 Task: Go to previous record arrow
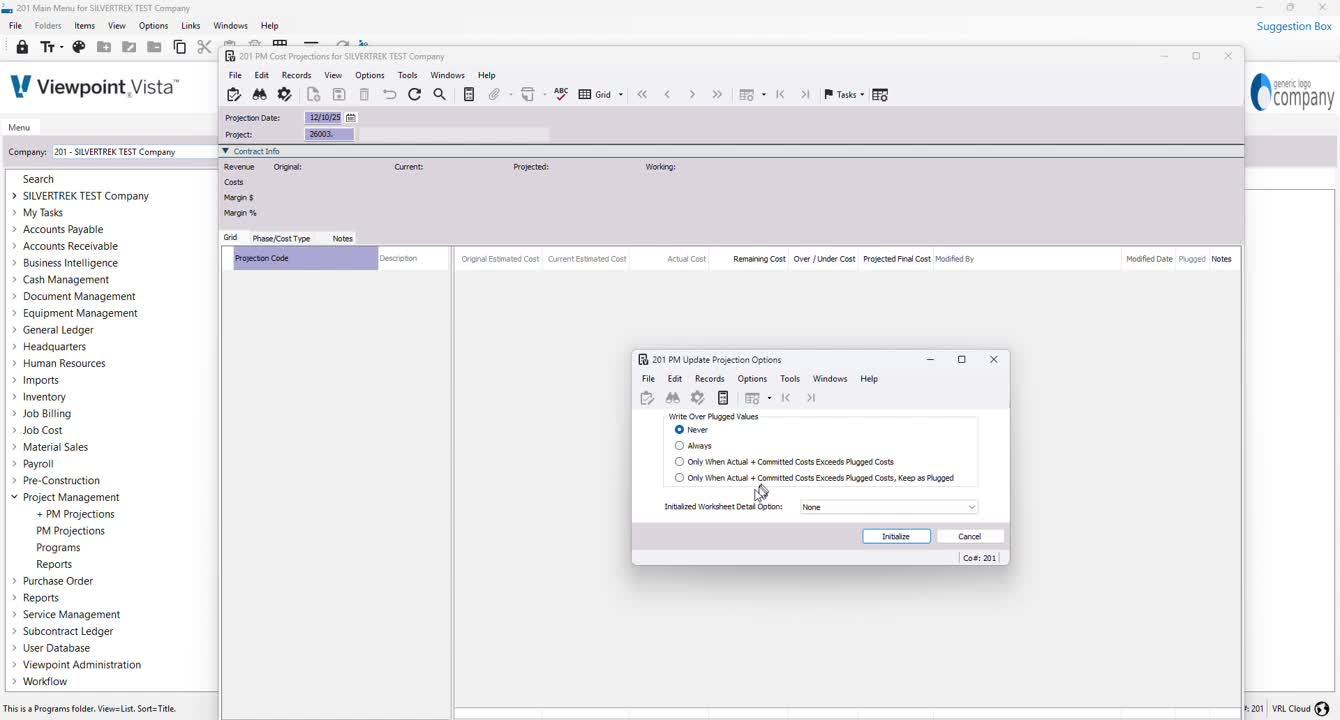[x=667, y=95]
